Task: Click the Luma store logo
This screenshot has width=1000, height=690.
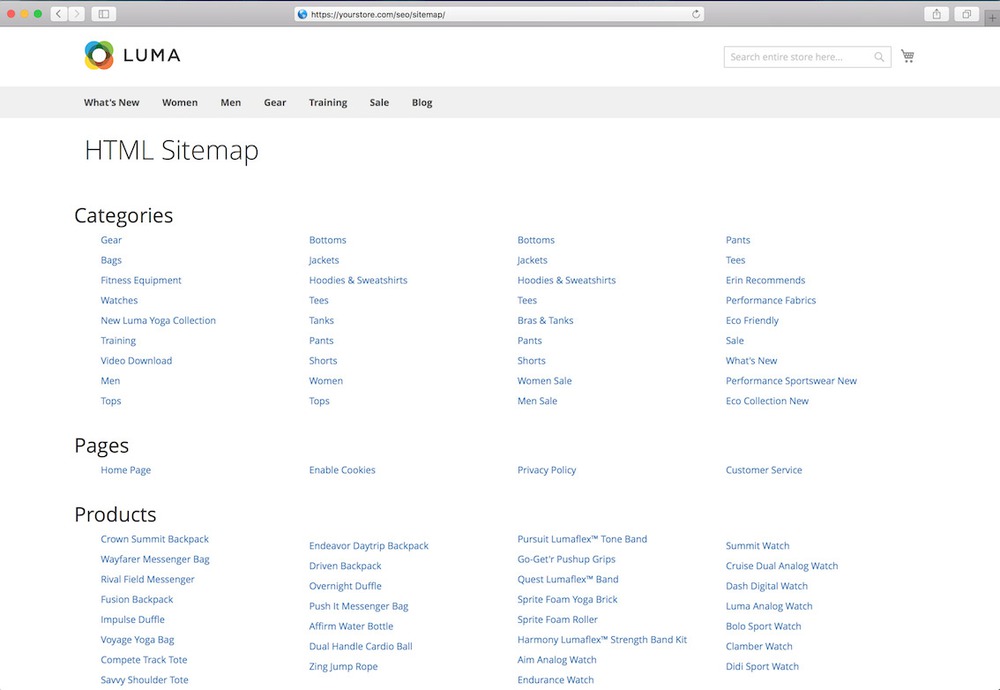Action: pos(132,54)
